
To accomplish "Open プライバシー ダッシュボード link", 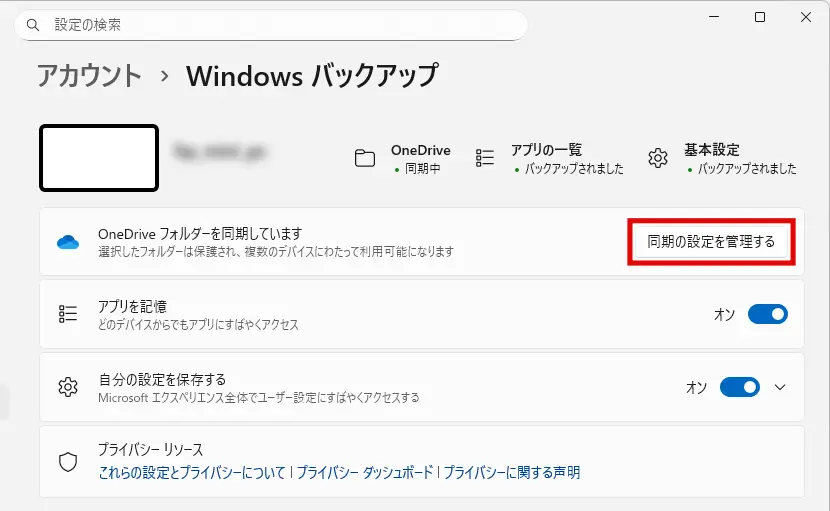I will click(x=365, y=472).
